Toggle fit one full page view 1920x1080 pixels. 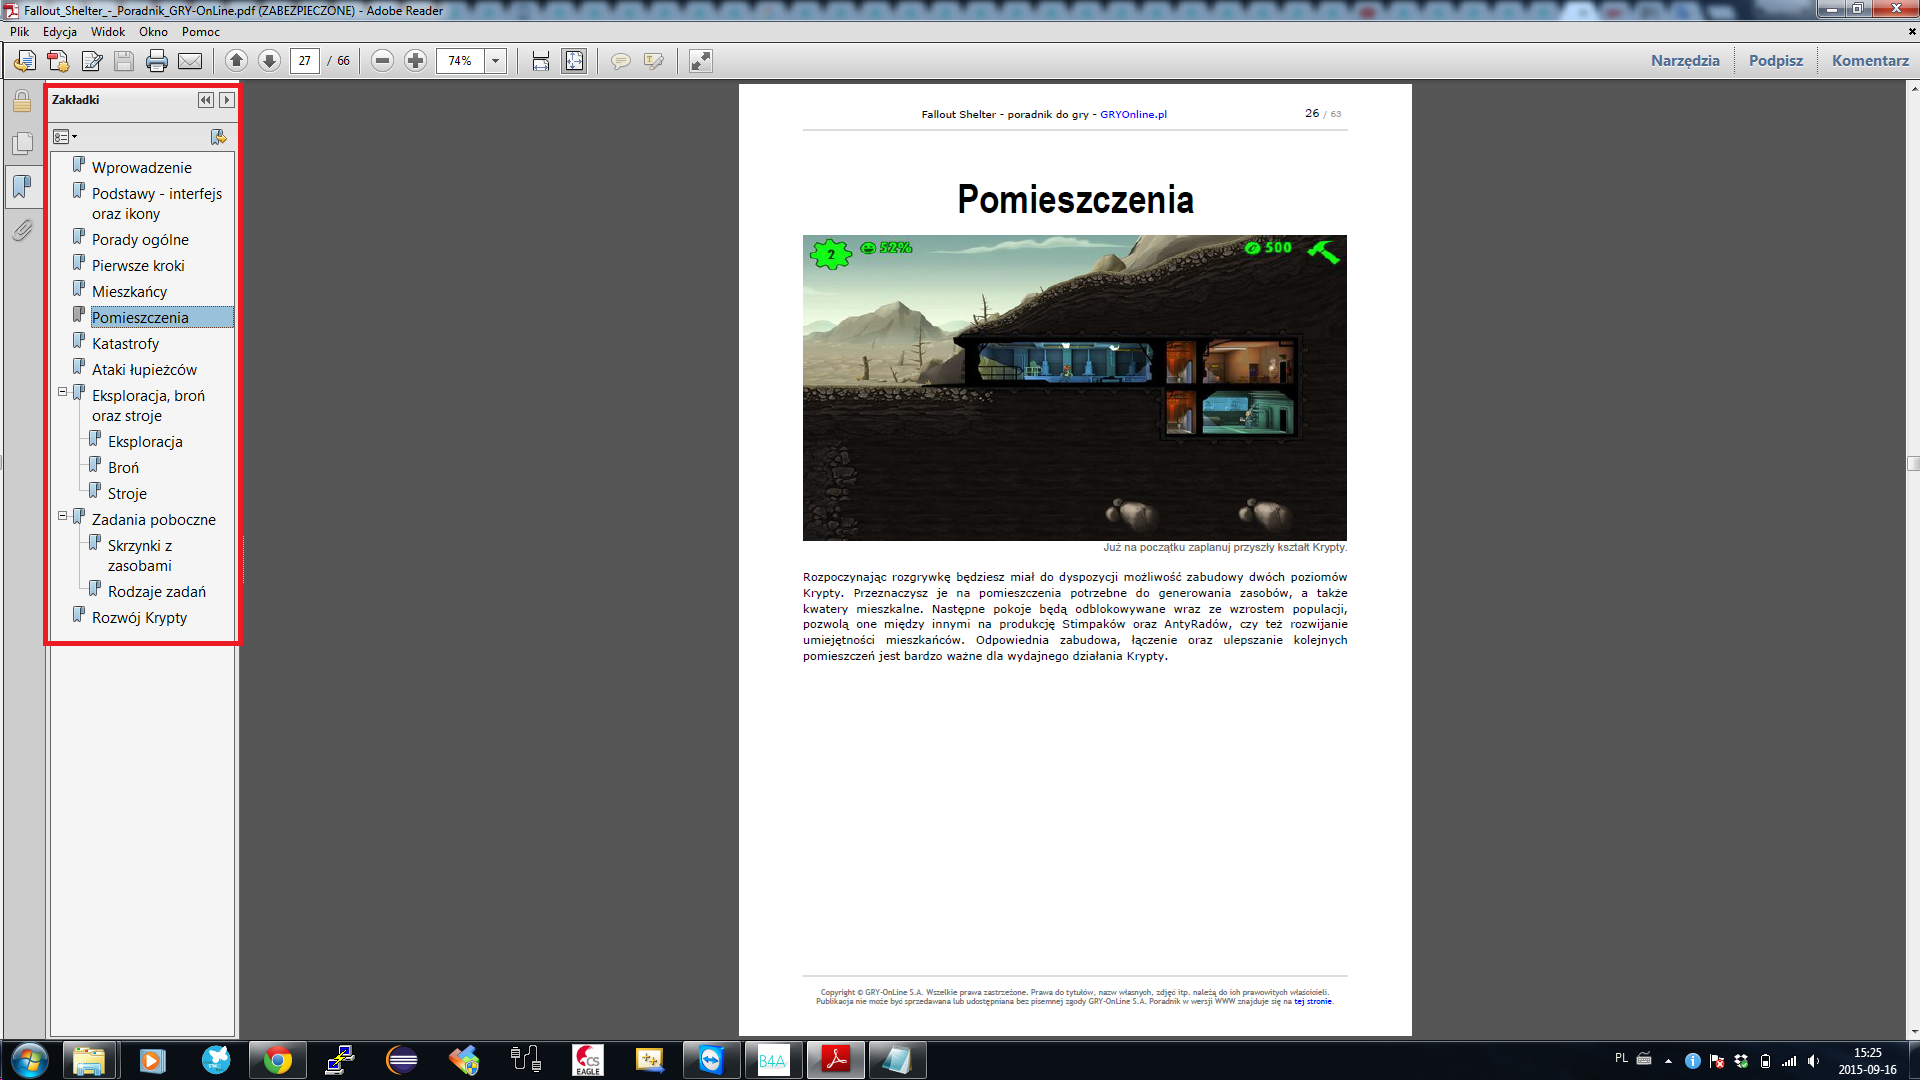(x=574, y=61)
